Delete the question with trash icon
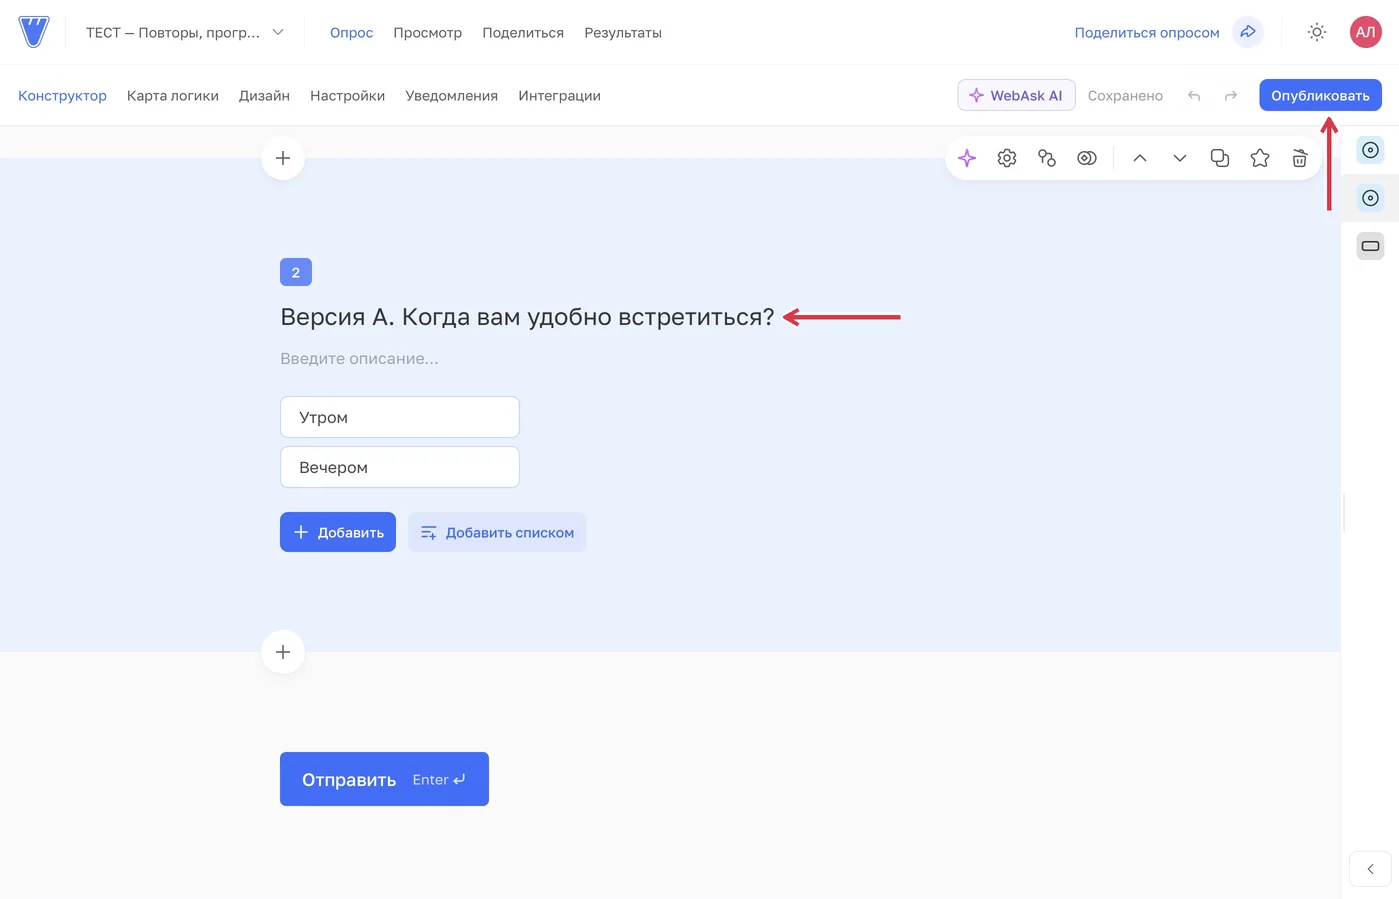 tap(1300, 158)
